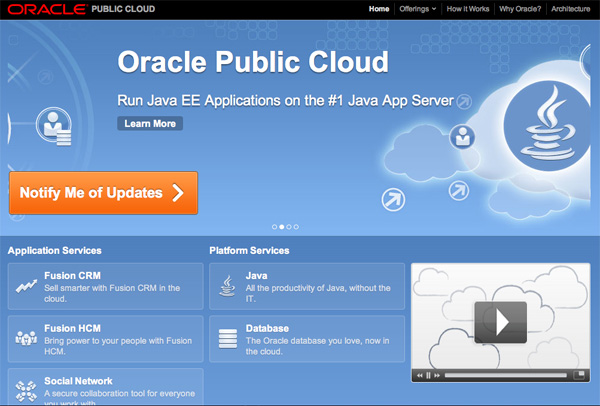
Task: Open the Architecture nav item
Action: click(x=570, y=9)
